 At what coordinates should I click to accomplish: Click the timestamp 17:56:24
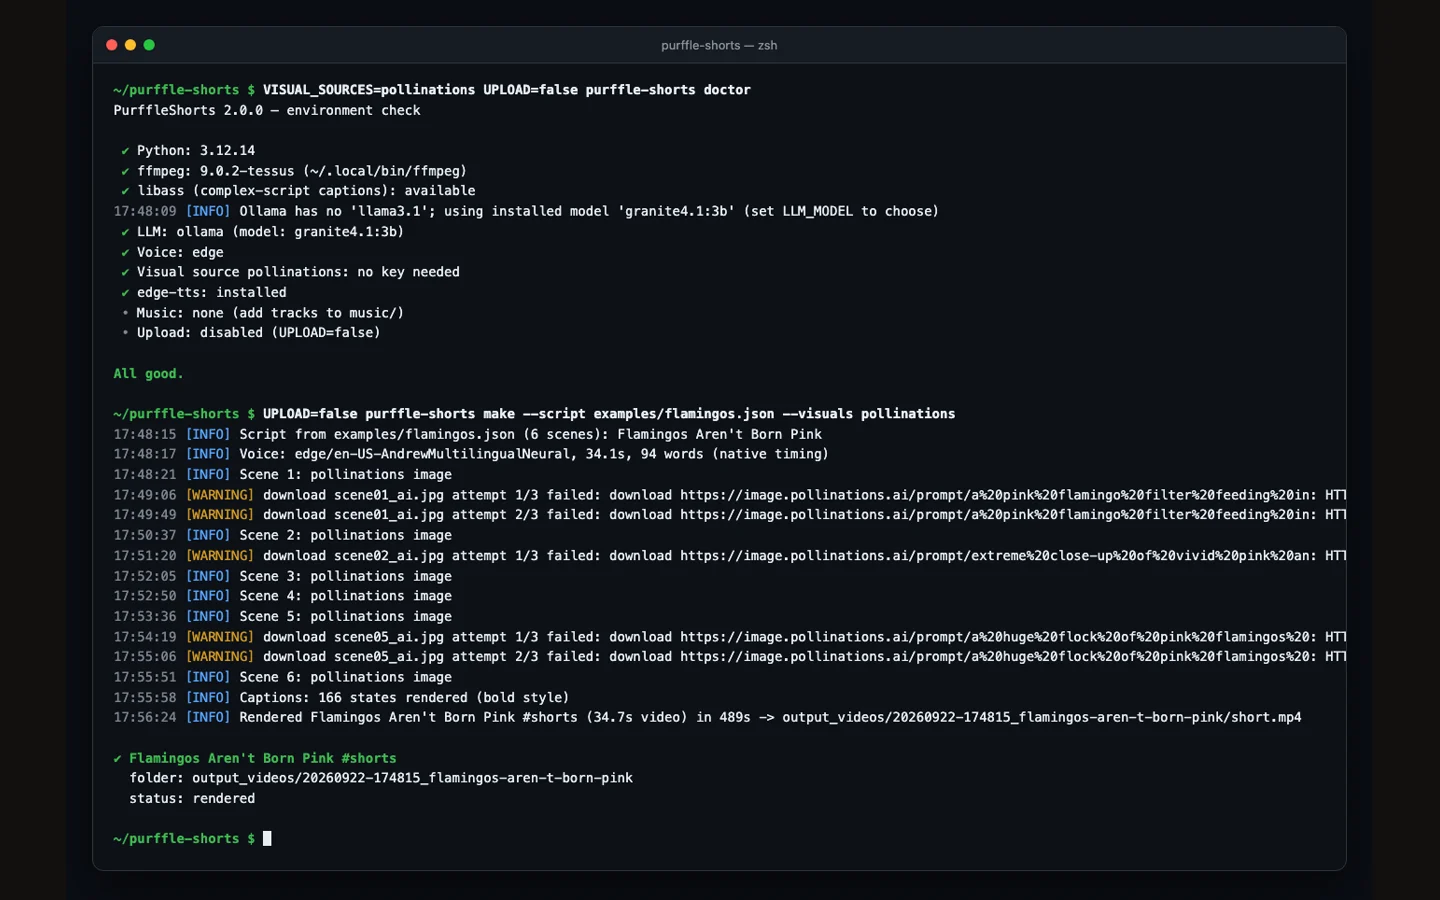click(x=145, y=717)
